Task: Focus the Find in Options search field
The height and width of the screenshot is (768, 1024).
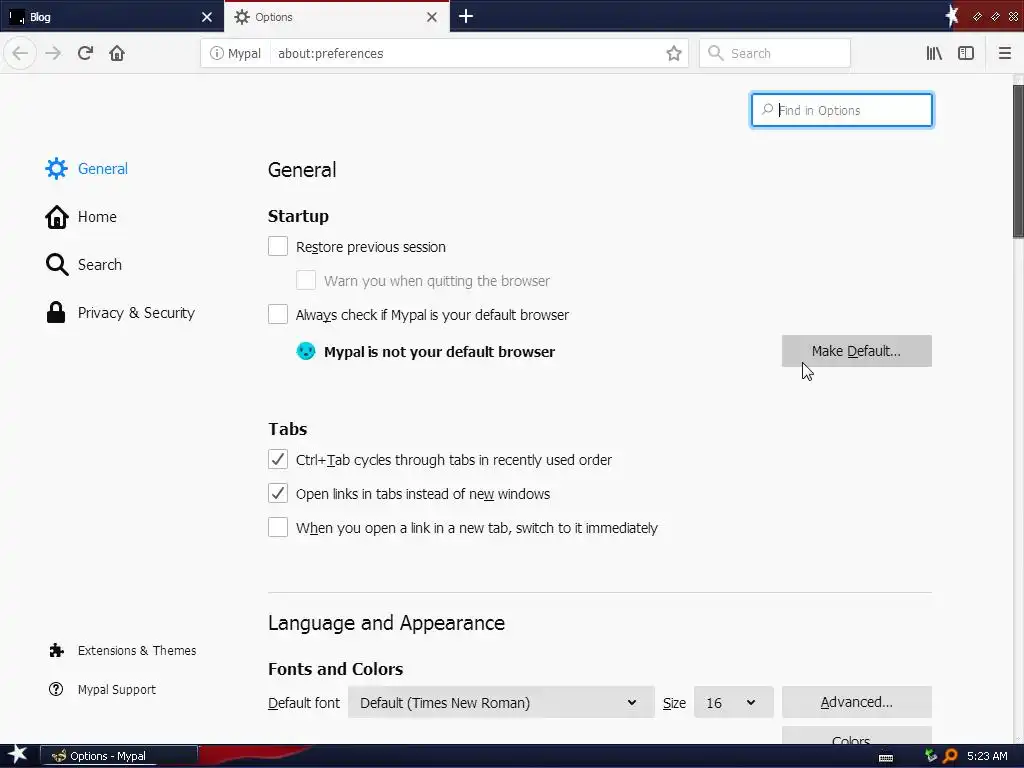Action: click(x=842, y=110)
